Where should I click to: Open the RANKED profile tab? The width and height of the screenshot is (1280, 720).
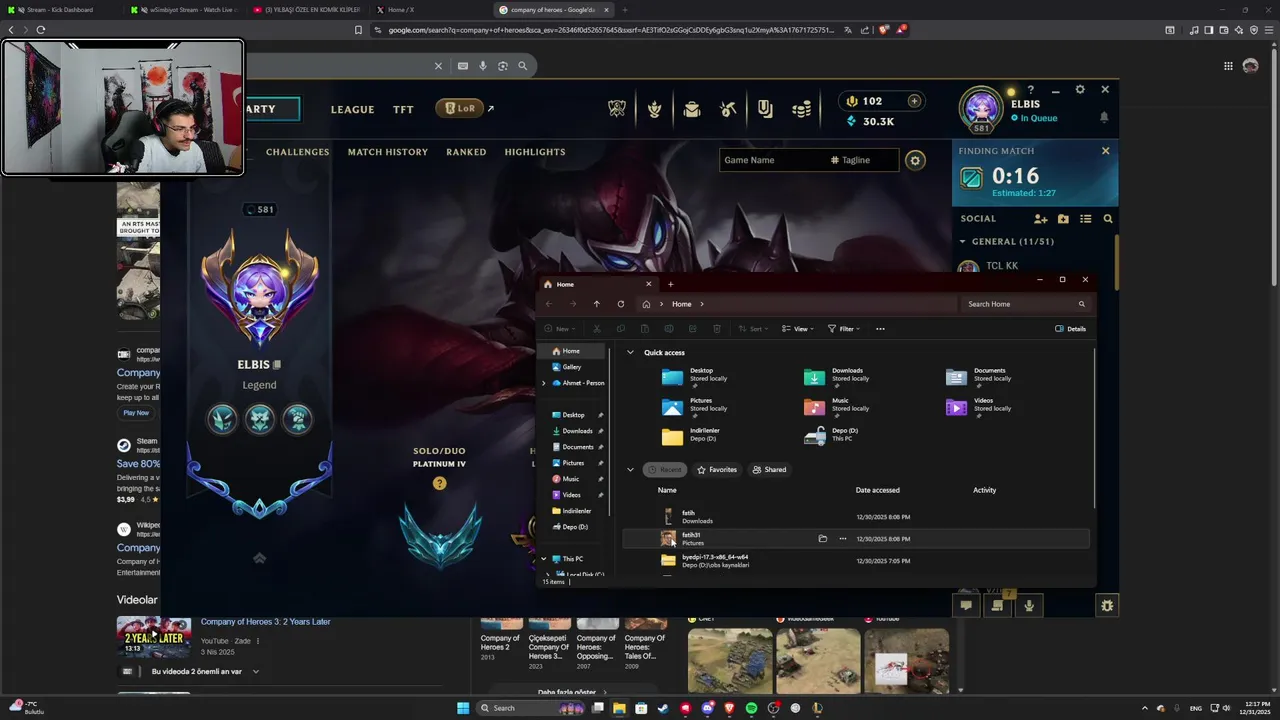coord(466,152)
